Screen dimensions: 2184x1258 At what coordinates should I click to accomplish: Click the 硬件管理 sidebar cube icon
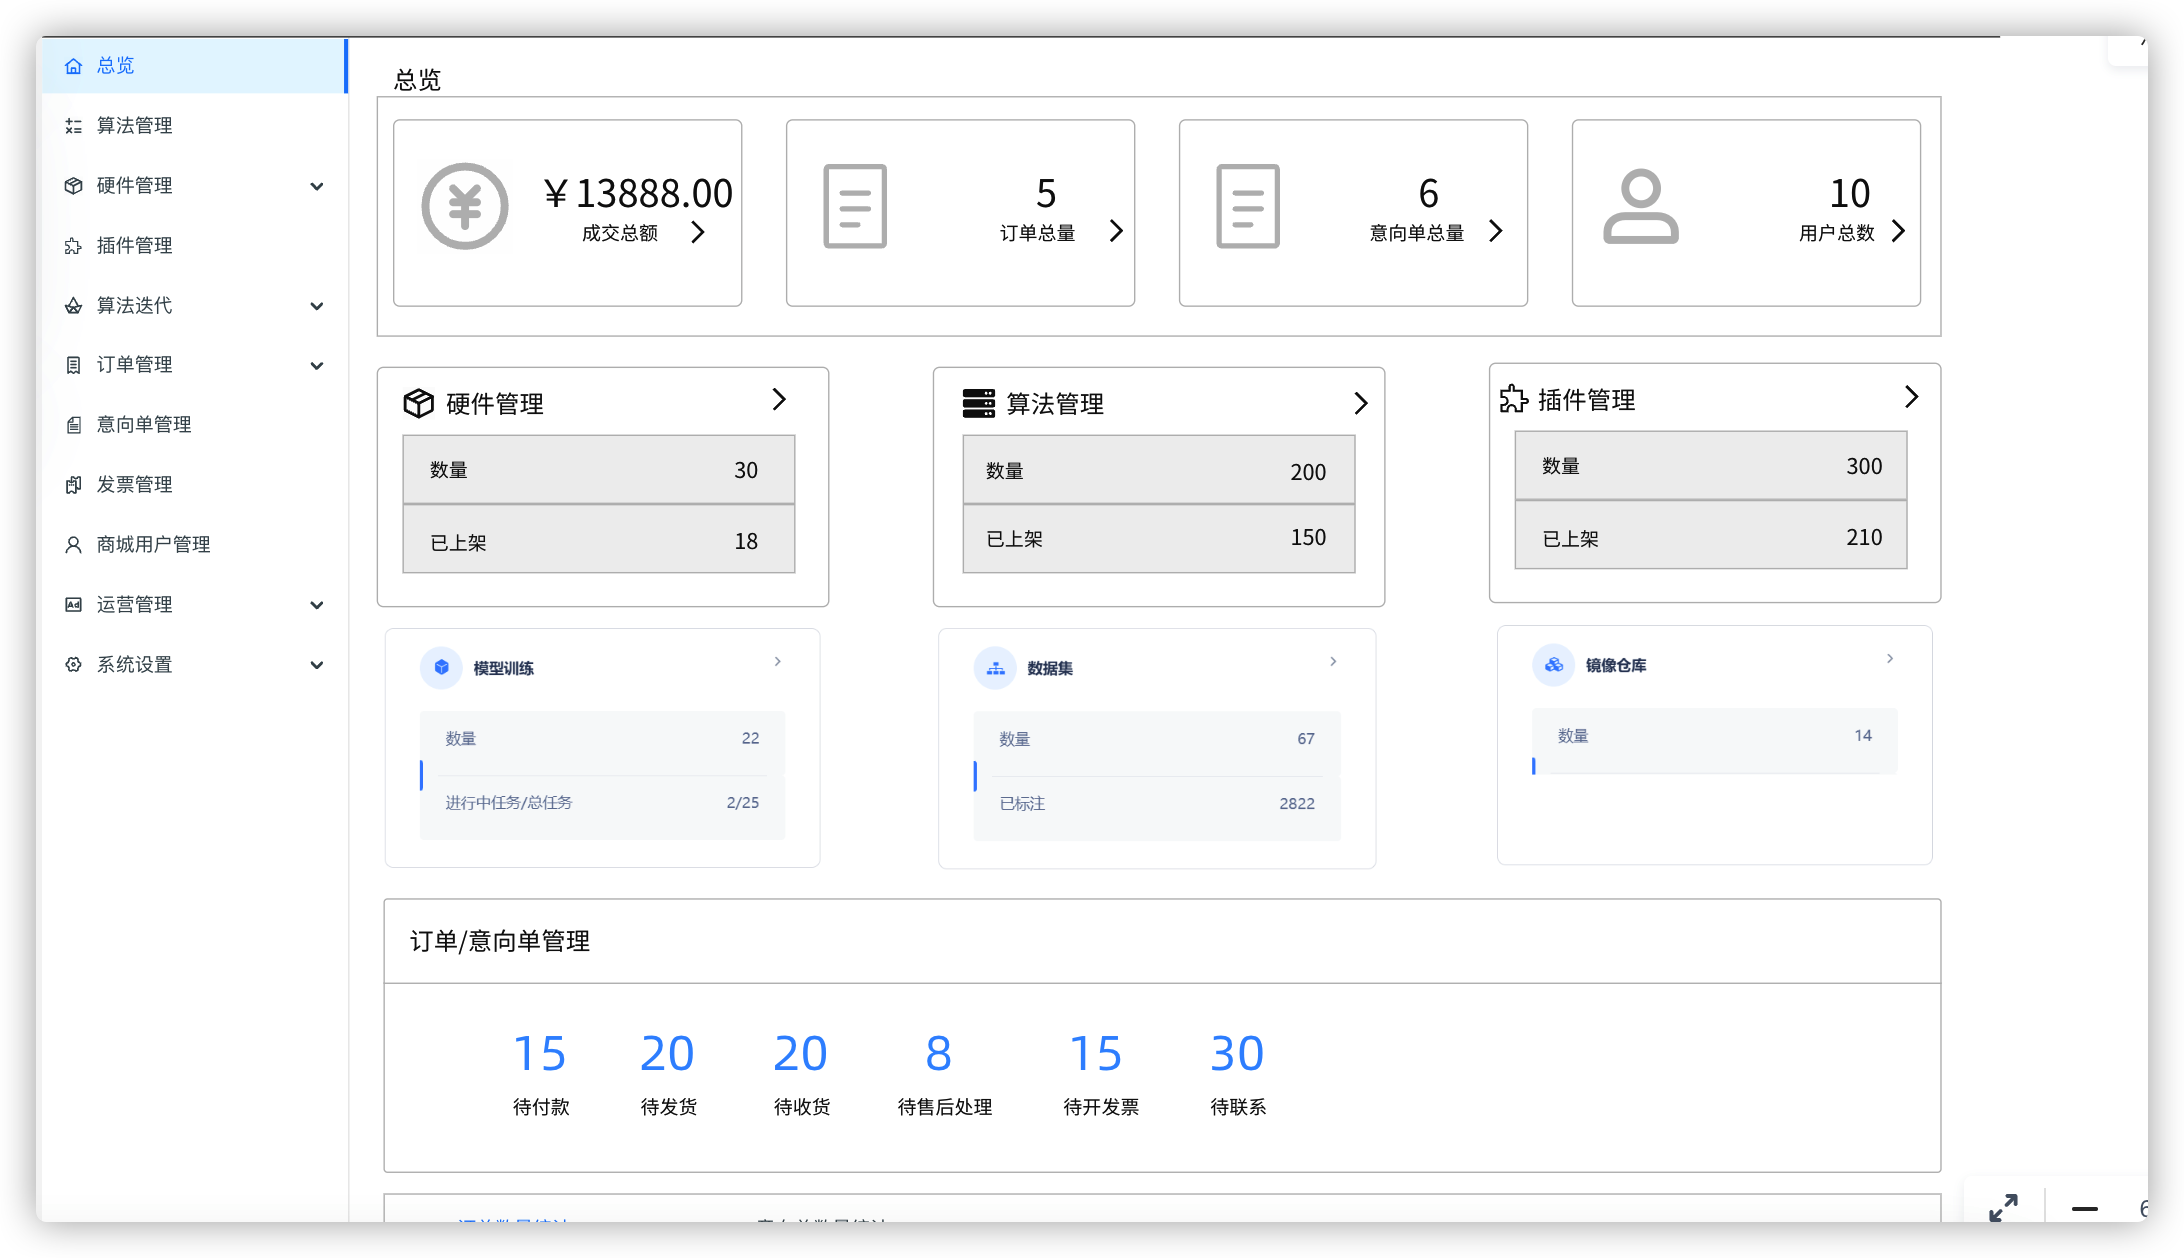[73, 186]
